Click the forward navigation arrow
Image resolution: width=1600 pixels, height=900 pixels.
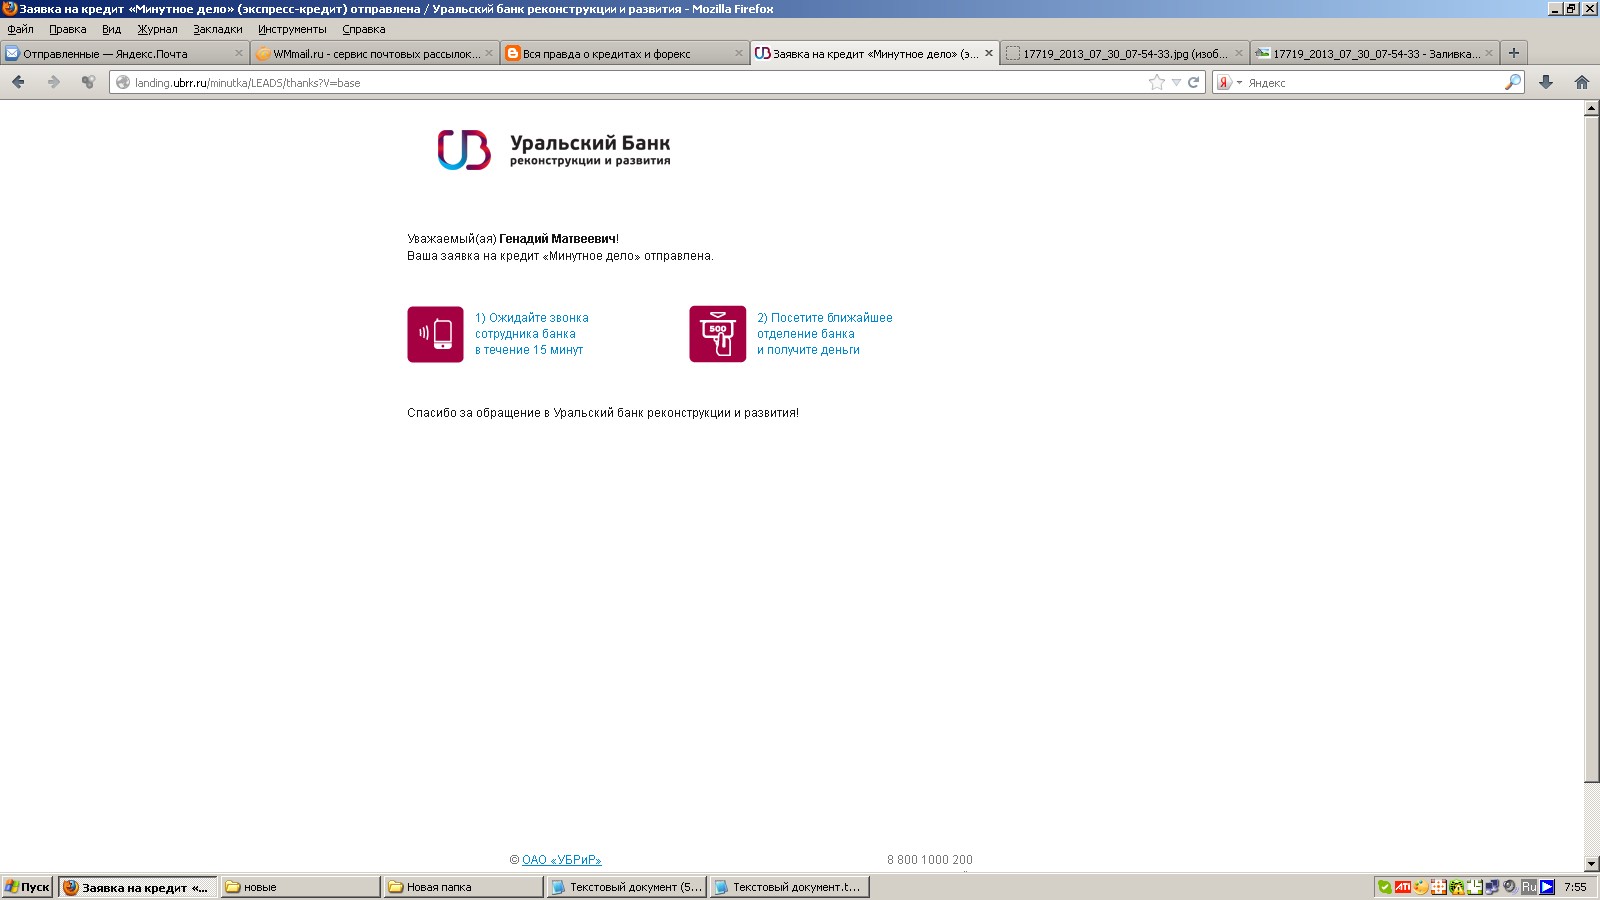pos(54,82)
